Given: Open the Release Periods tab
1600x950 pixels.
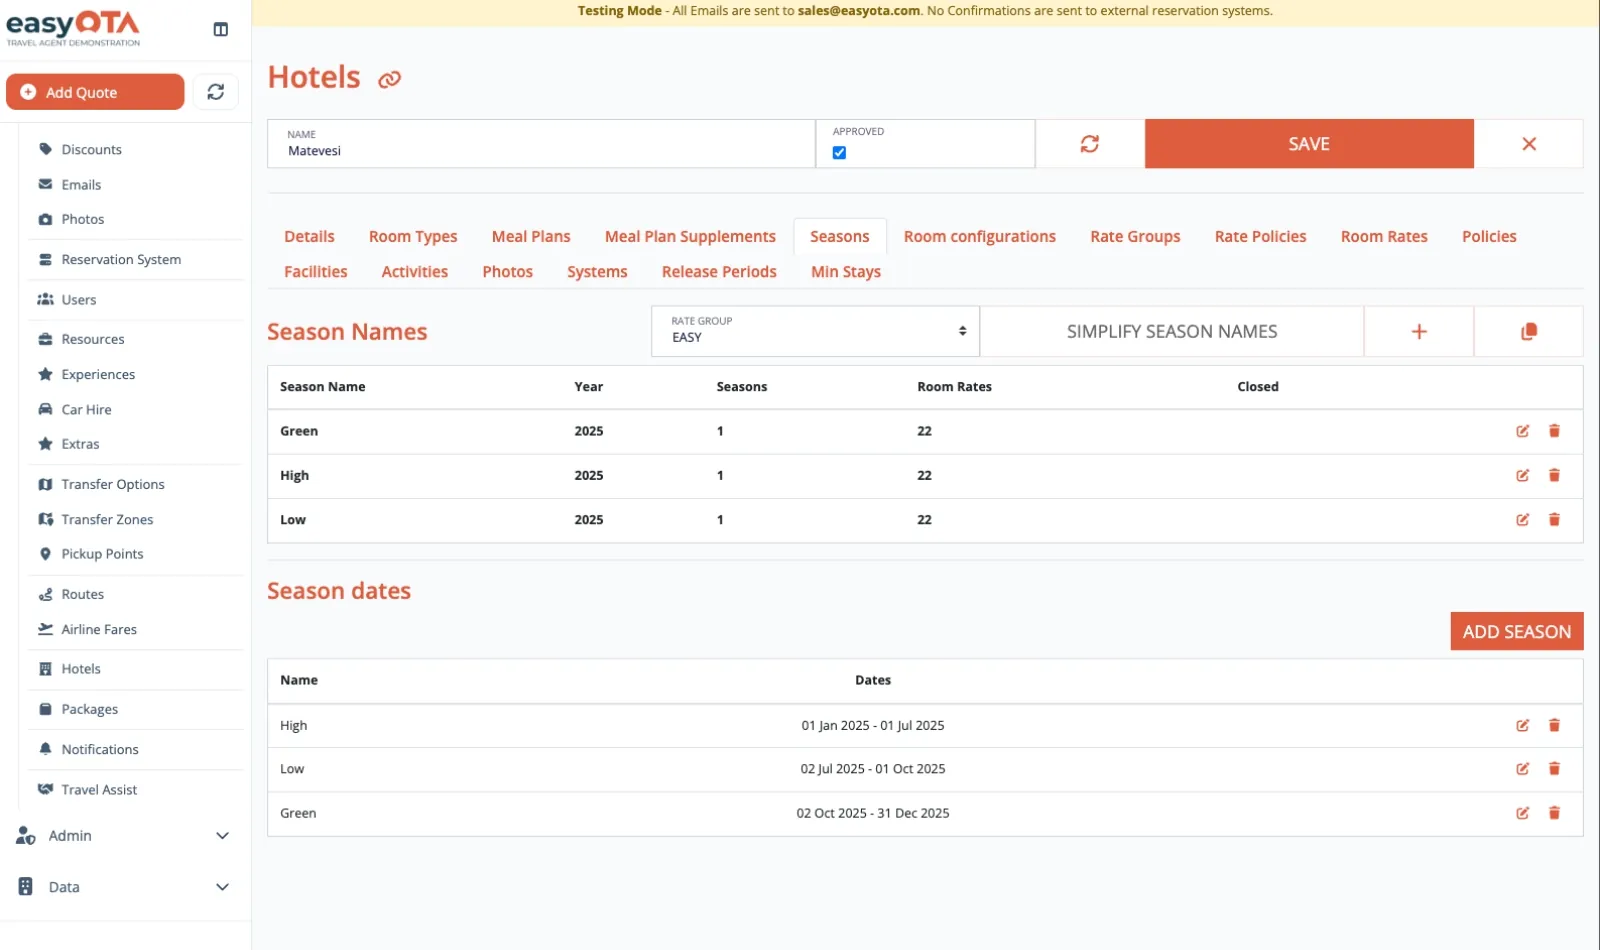Looking at the screenshot, I should coord(719,271).
